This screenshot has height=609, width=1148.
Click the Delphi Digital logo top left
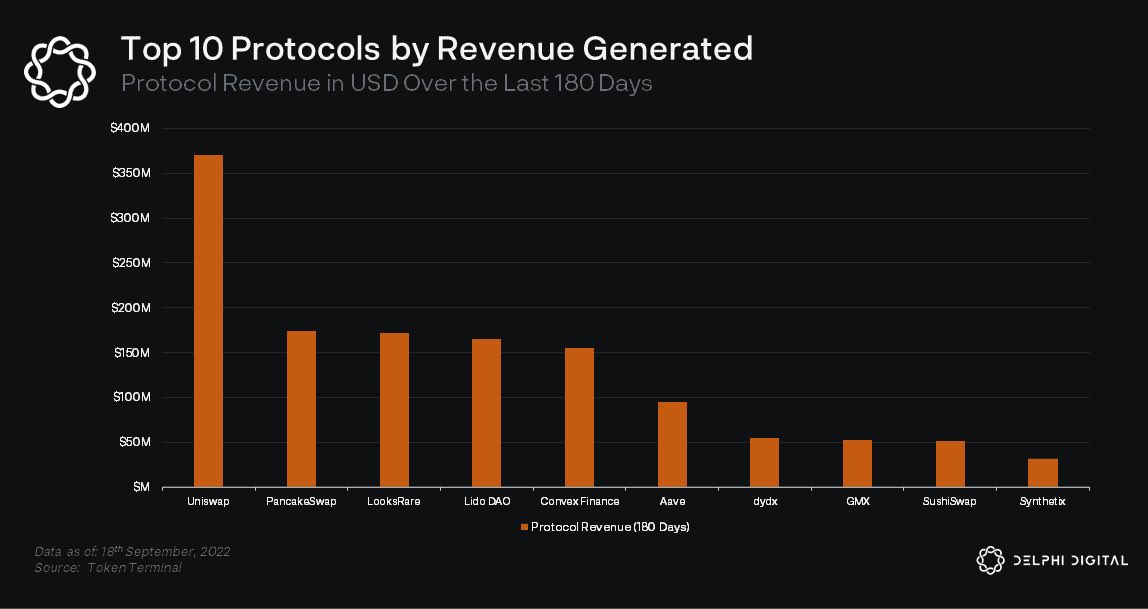pos(59,68)
